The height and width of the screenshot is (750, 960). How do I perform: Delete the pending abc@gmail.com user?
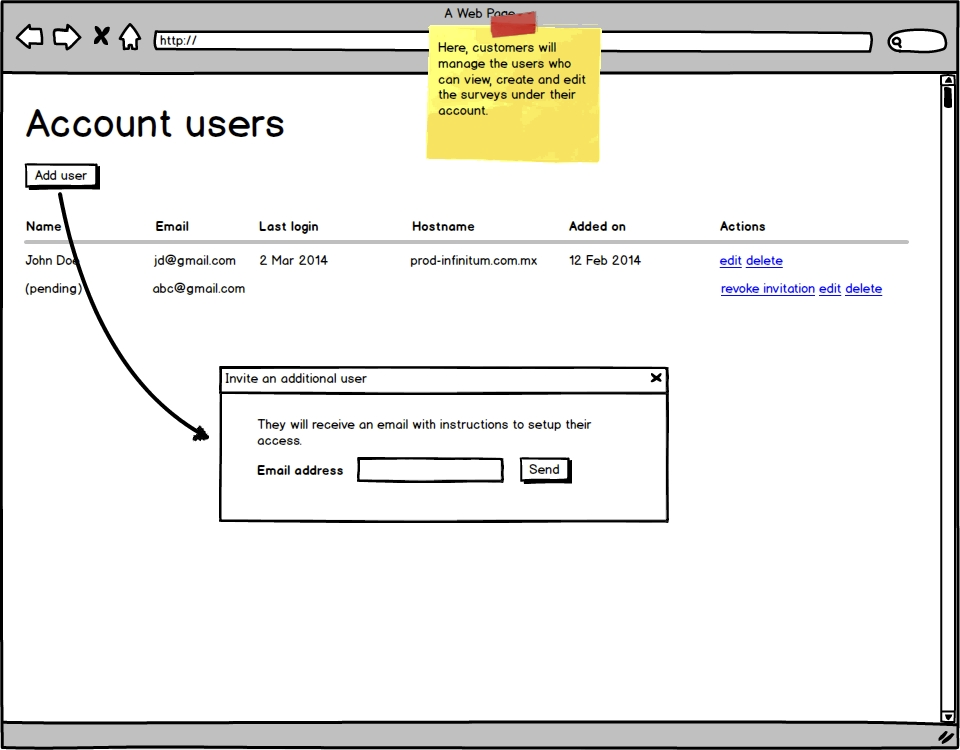pos(863,289)
